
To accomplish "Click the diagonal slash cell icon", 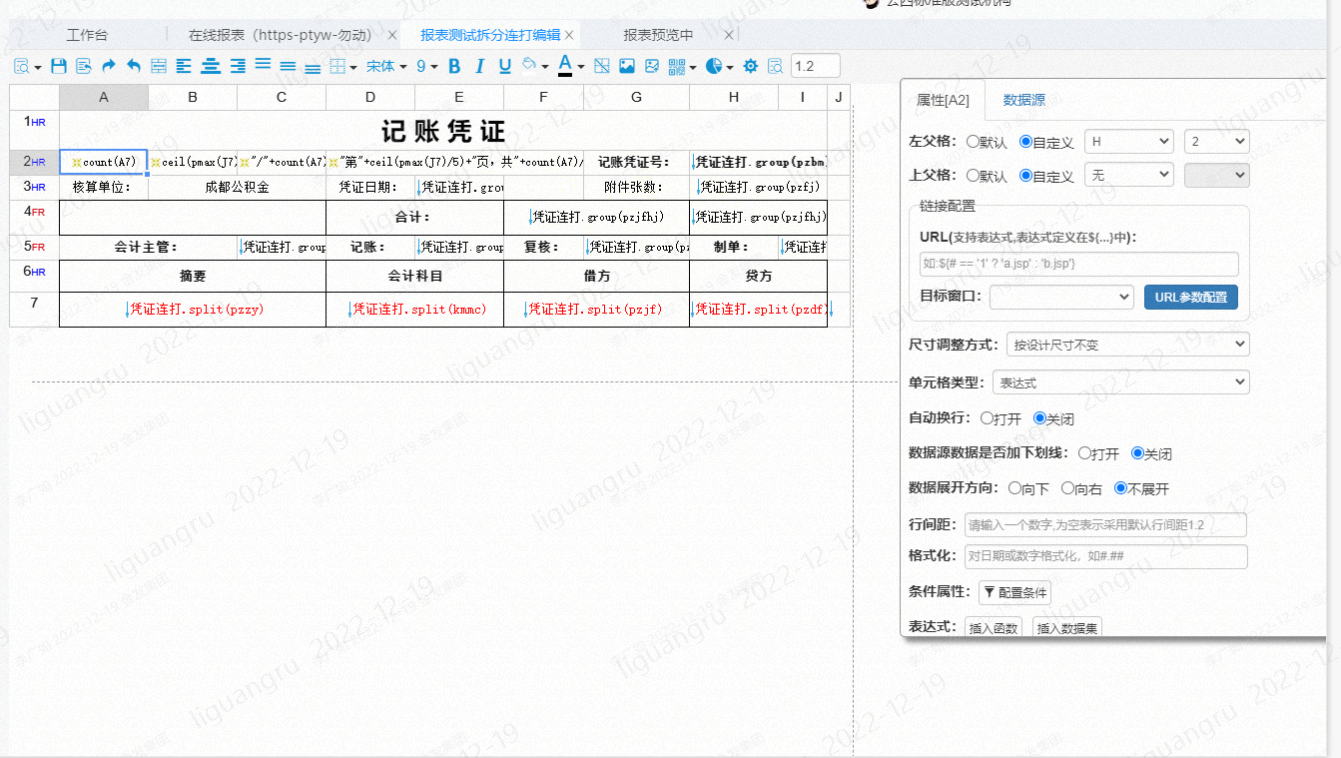I will tap(602, 66).
